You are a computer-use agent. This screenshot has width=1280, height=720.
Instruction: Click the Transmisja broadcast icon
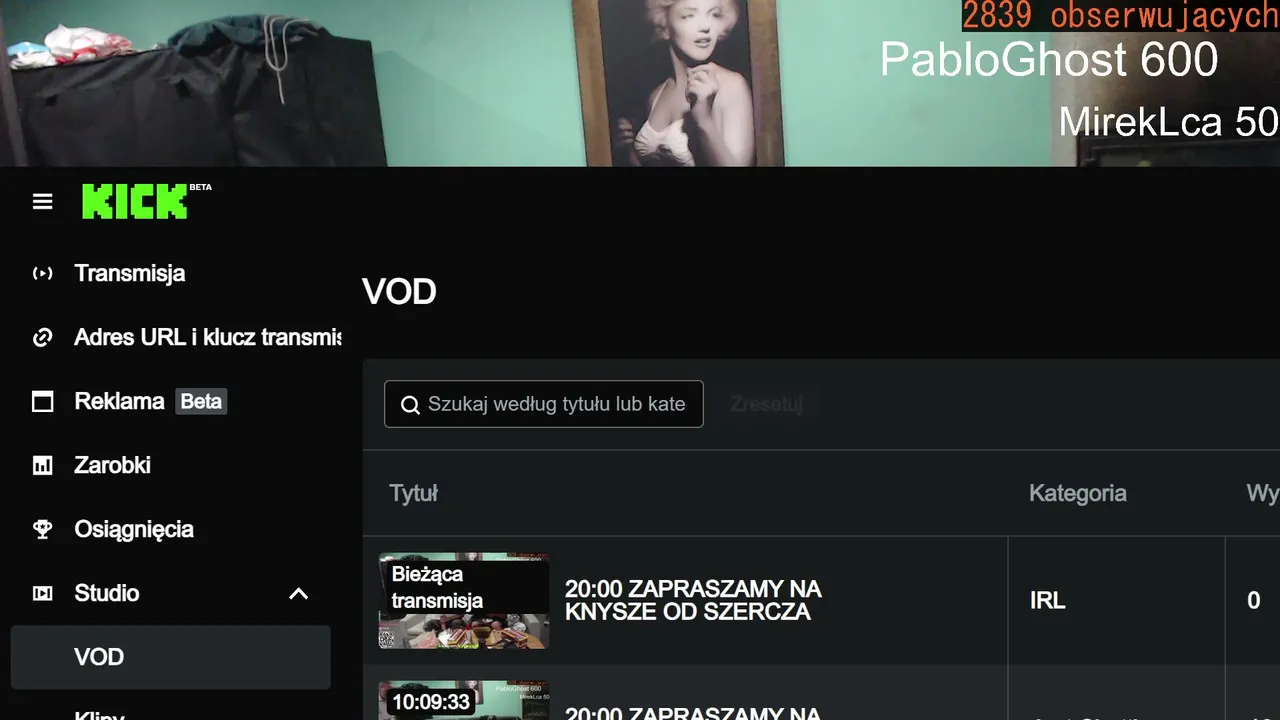point(42,273)
